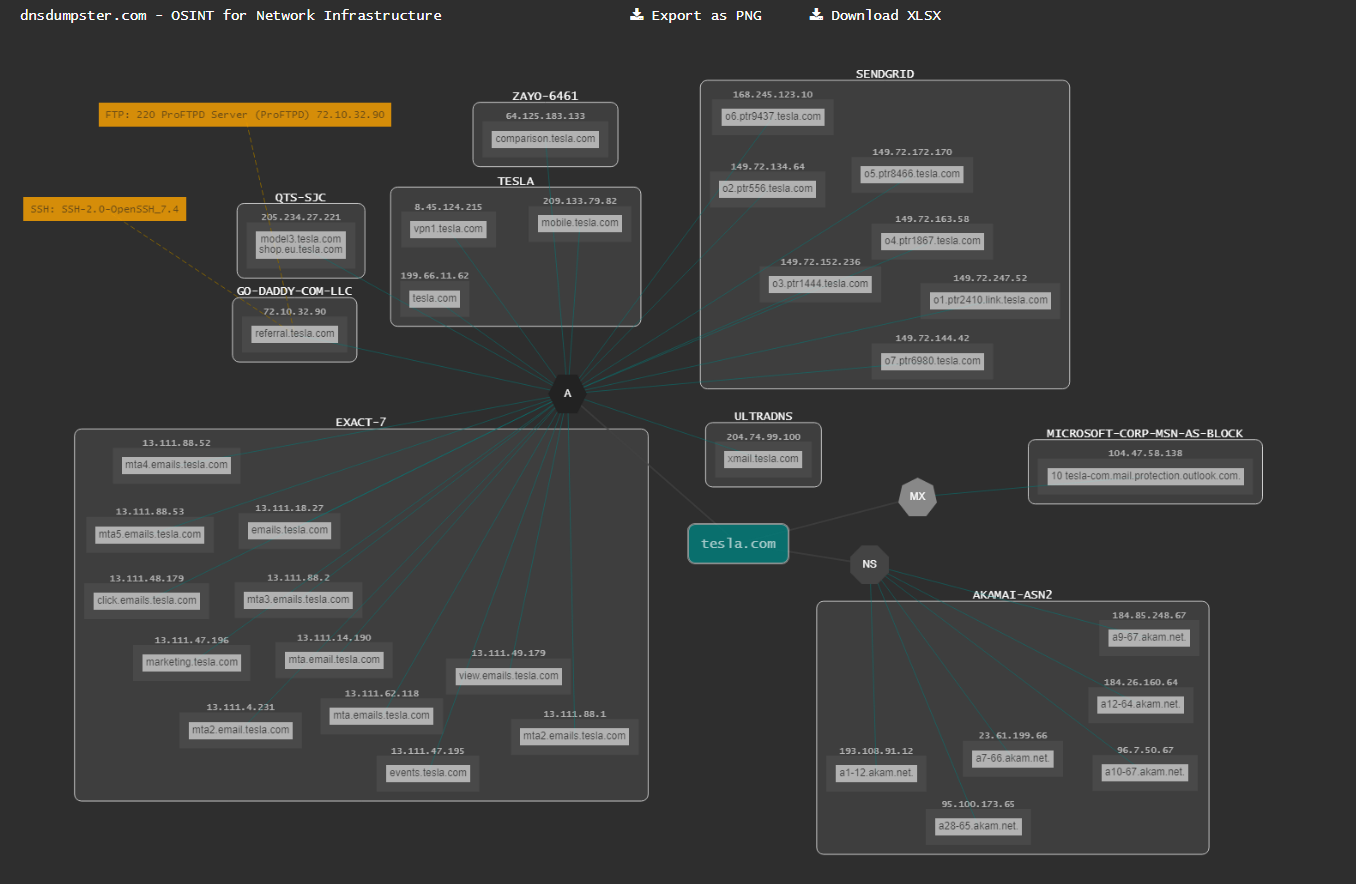This screenshot has width=1356, height=884.
Task: Click the referral.tesla.com host node
Action: [294, 334]
